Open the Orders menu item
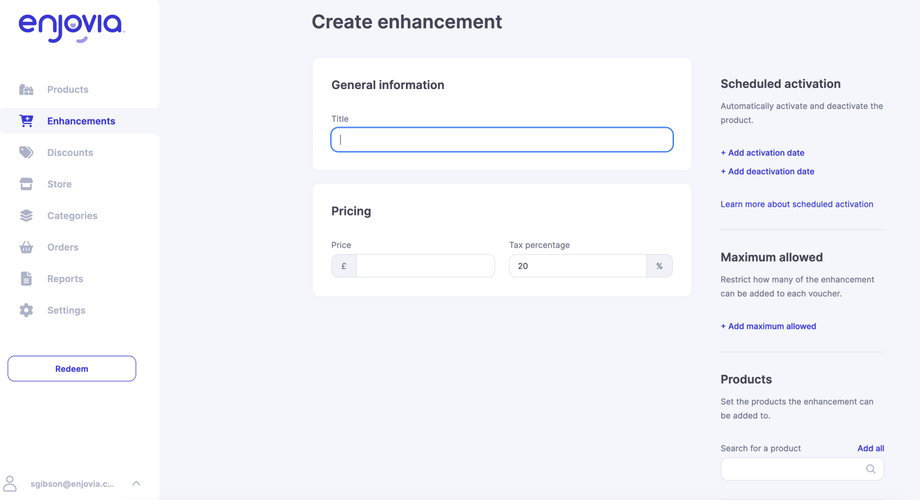The image size is (920, 500). tap(62, 247)
